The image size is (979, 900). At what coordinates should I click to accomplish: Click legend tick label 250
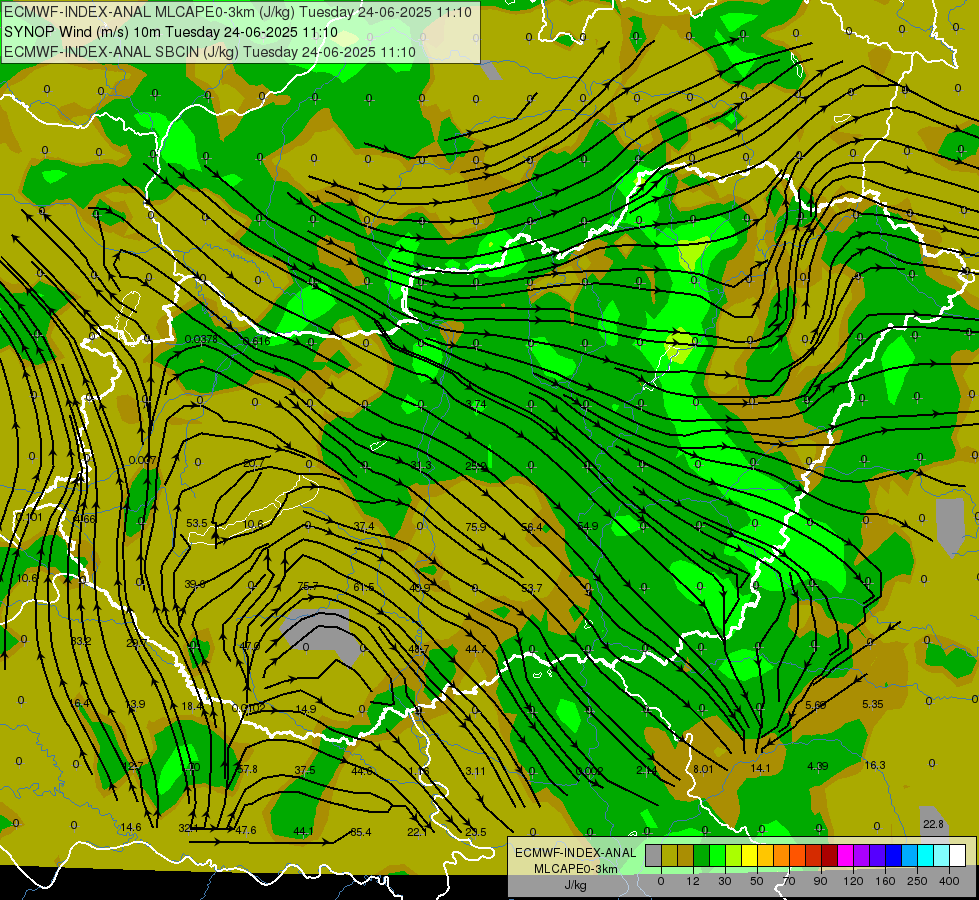[917, 881]
